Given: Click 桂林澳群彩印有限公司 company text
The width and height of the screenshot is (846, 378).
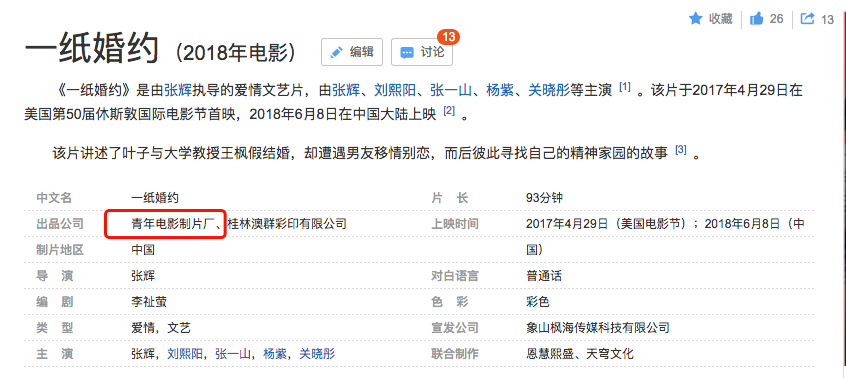Looking at the screenshot, I should coord(287,224).
